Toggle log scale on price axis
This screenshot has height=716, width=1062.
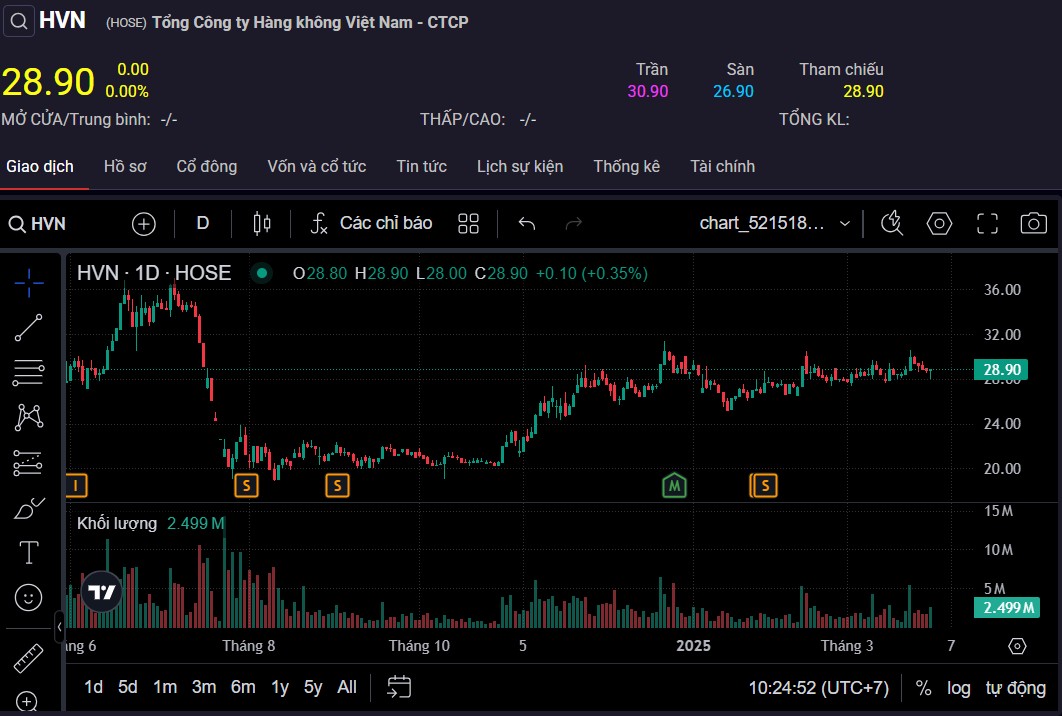tap(959, 688)
